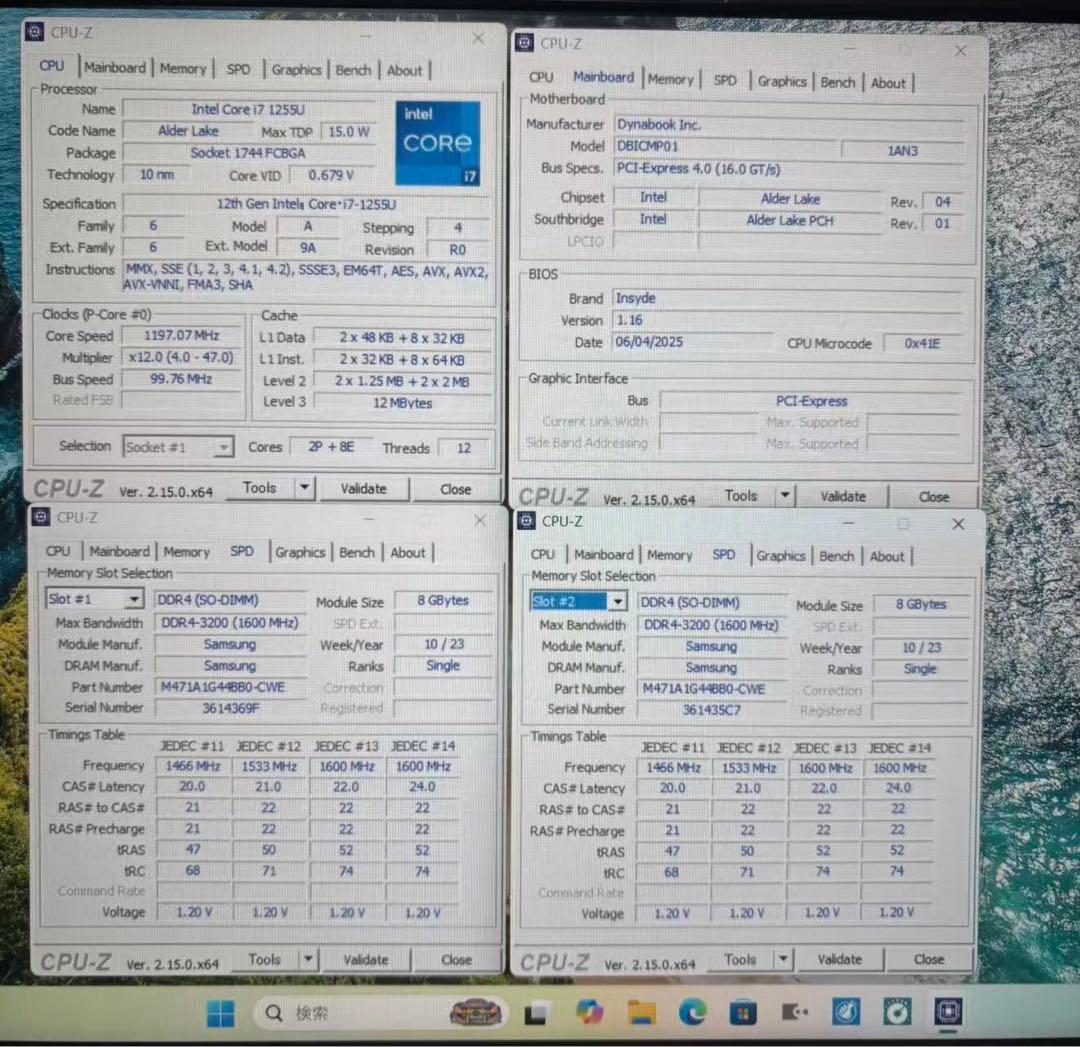Click the Specification value '12th Gen Intel Core i7-1255U'

307,204
